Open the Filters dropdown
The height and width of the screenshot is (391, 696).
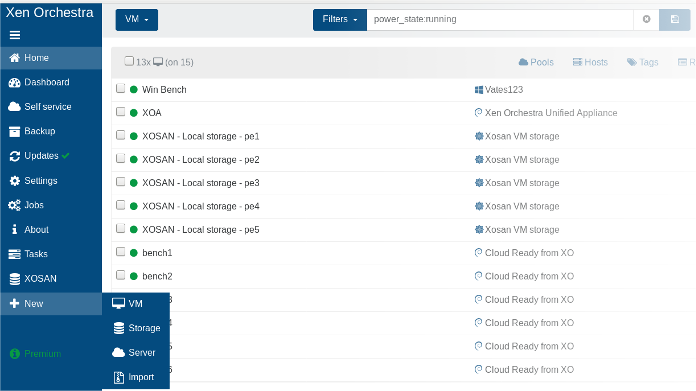340,20
